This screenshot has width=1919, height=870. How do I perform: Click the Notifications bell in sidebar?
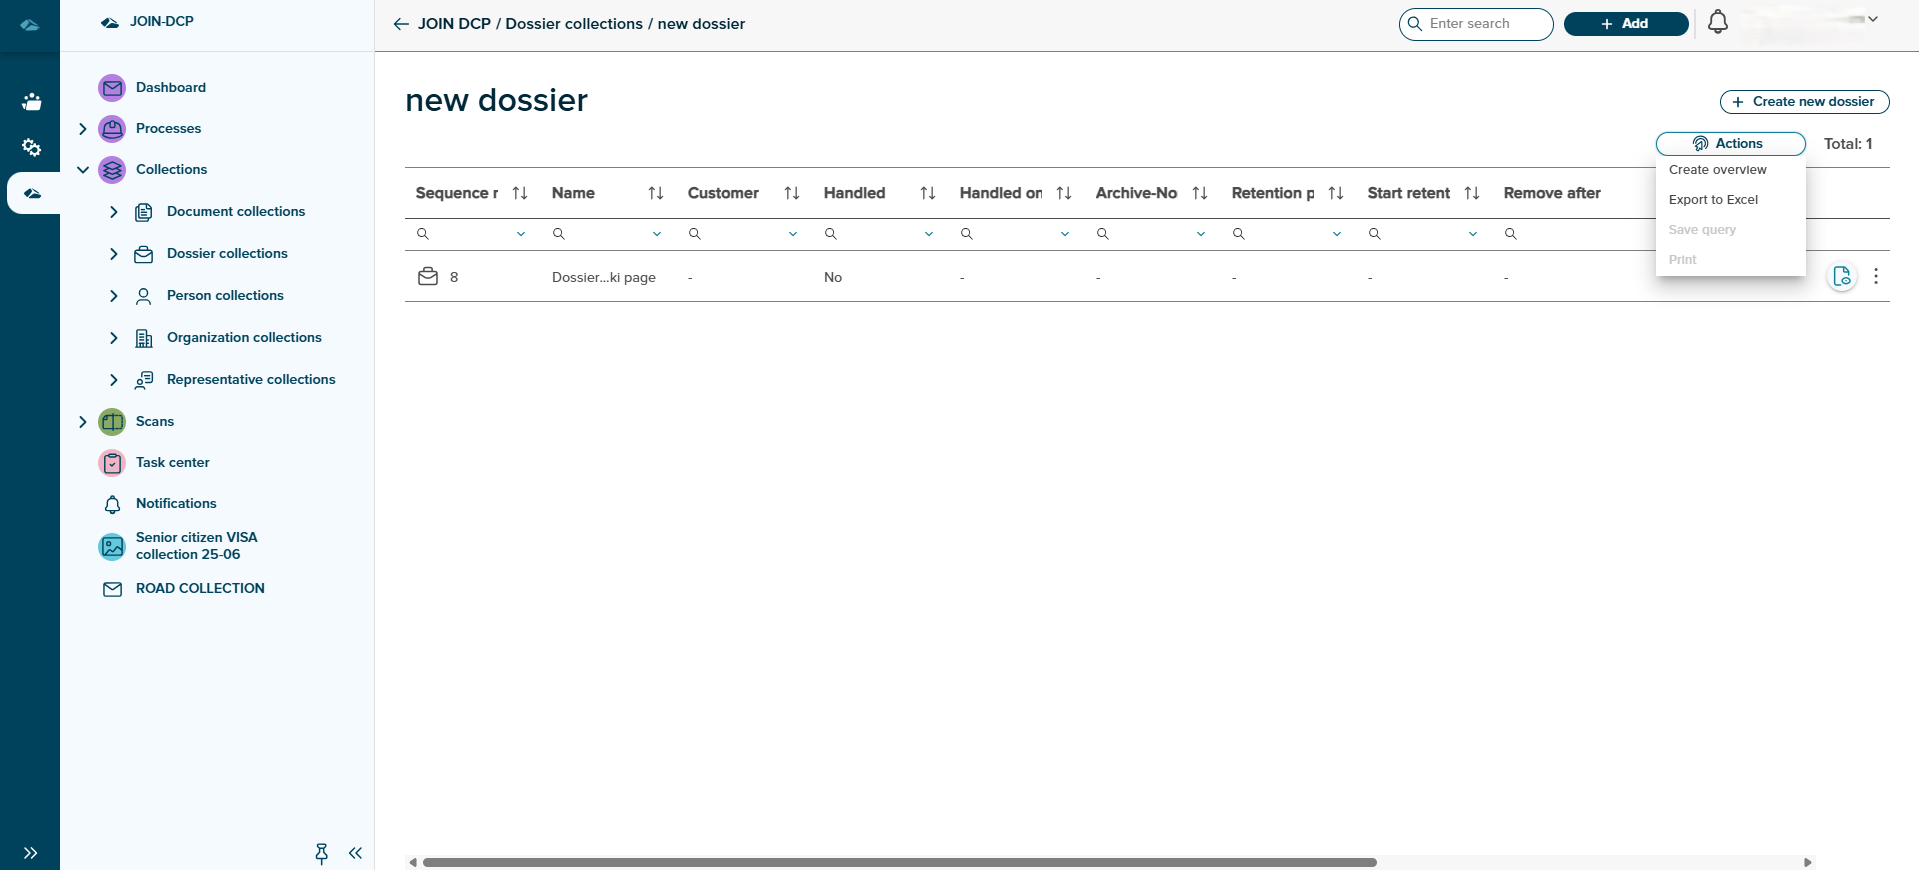click(x=112, y=504)
